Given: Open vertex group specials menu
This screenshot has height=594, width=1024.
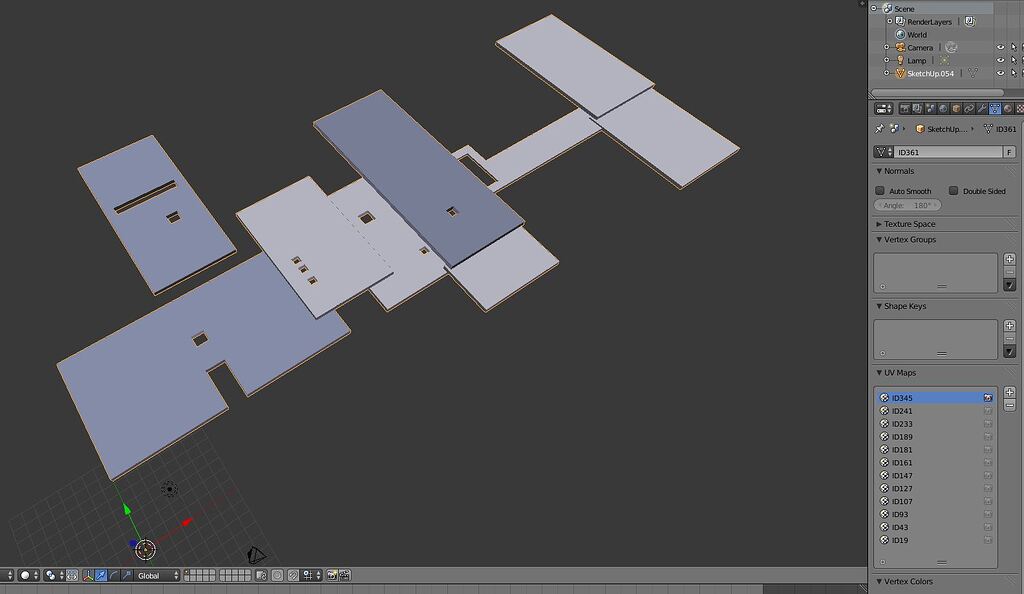Looking at the screenshot, I should [x=1010, y=285].
